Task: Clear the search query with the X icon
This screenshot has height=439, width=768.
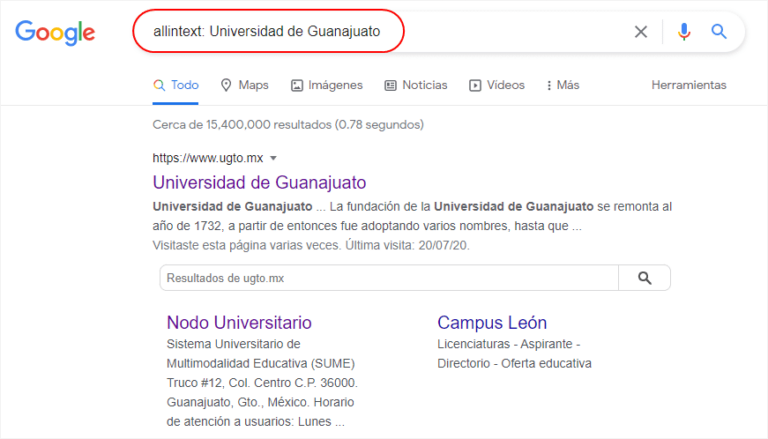Action: pos(641,32)
